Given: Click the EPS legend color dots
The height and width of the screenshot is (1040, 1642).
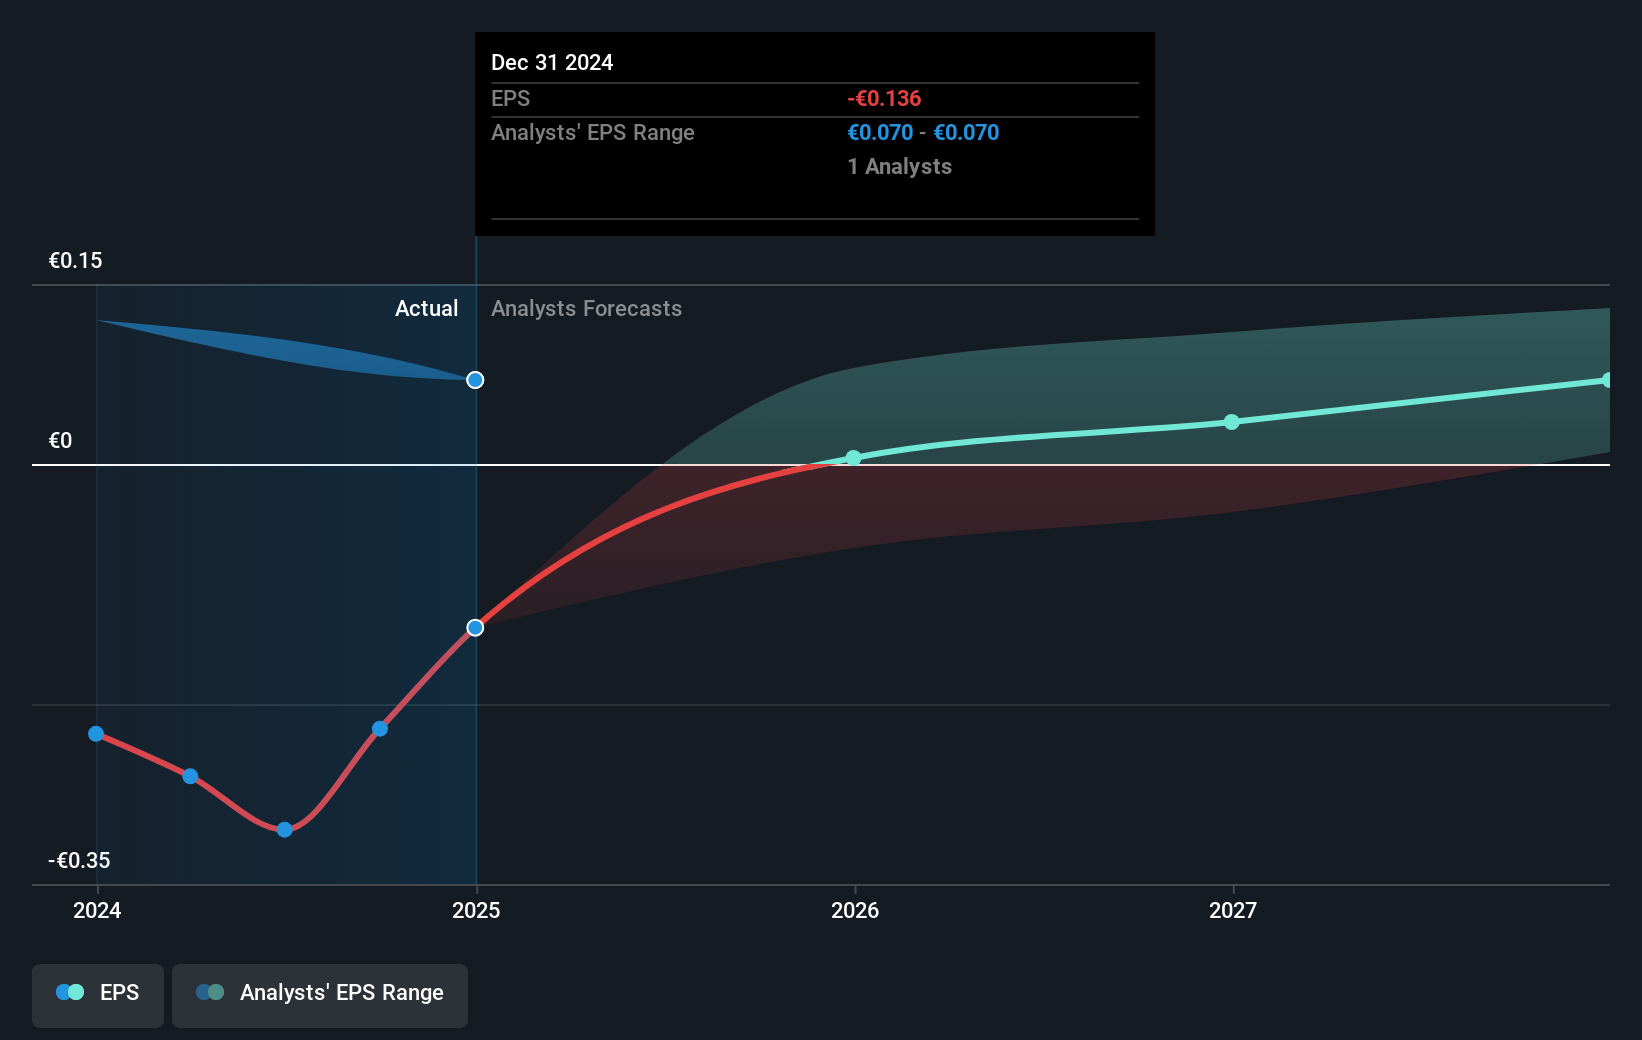Looking at the screenshot, I should 70,993.
